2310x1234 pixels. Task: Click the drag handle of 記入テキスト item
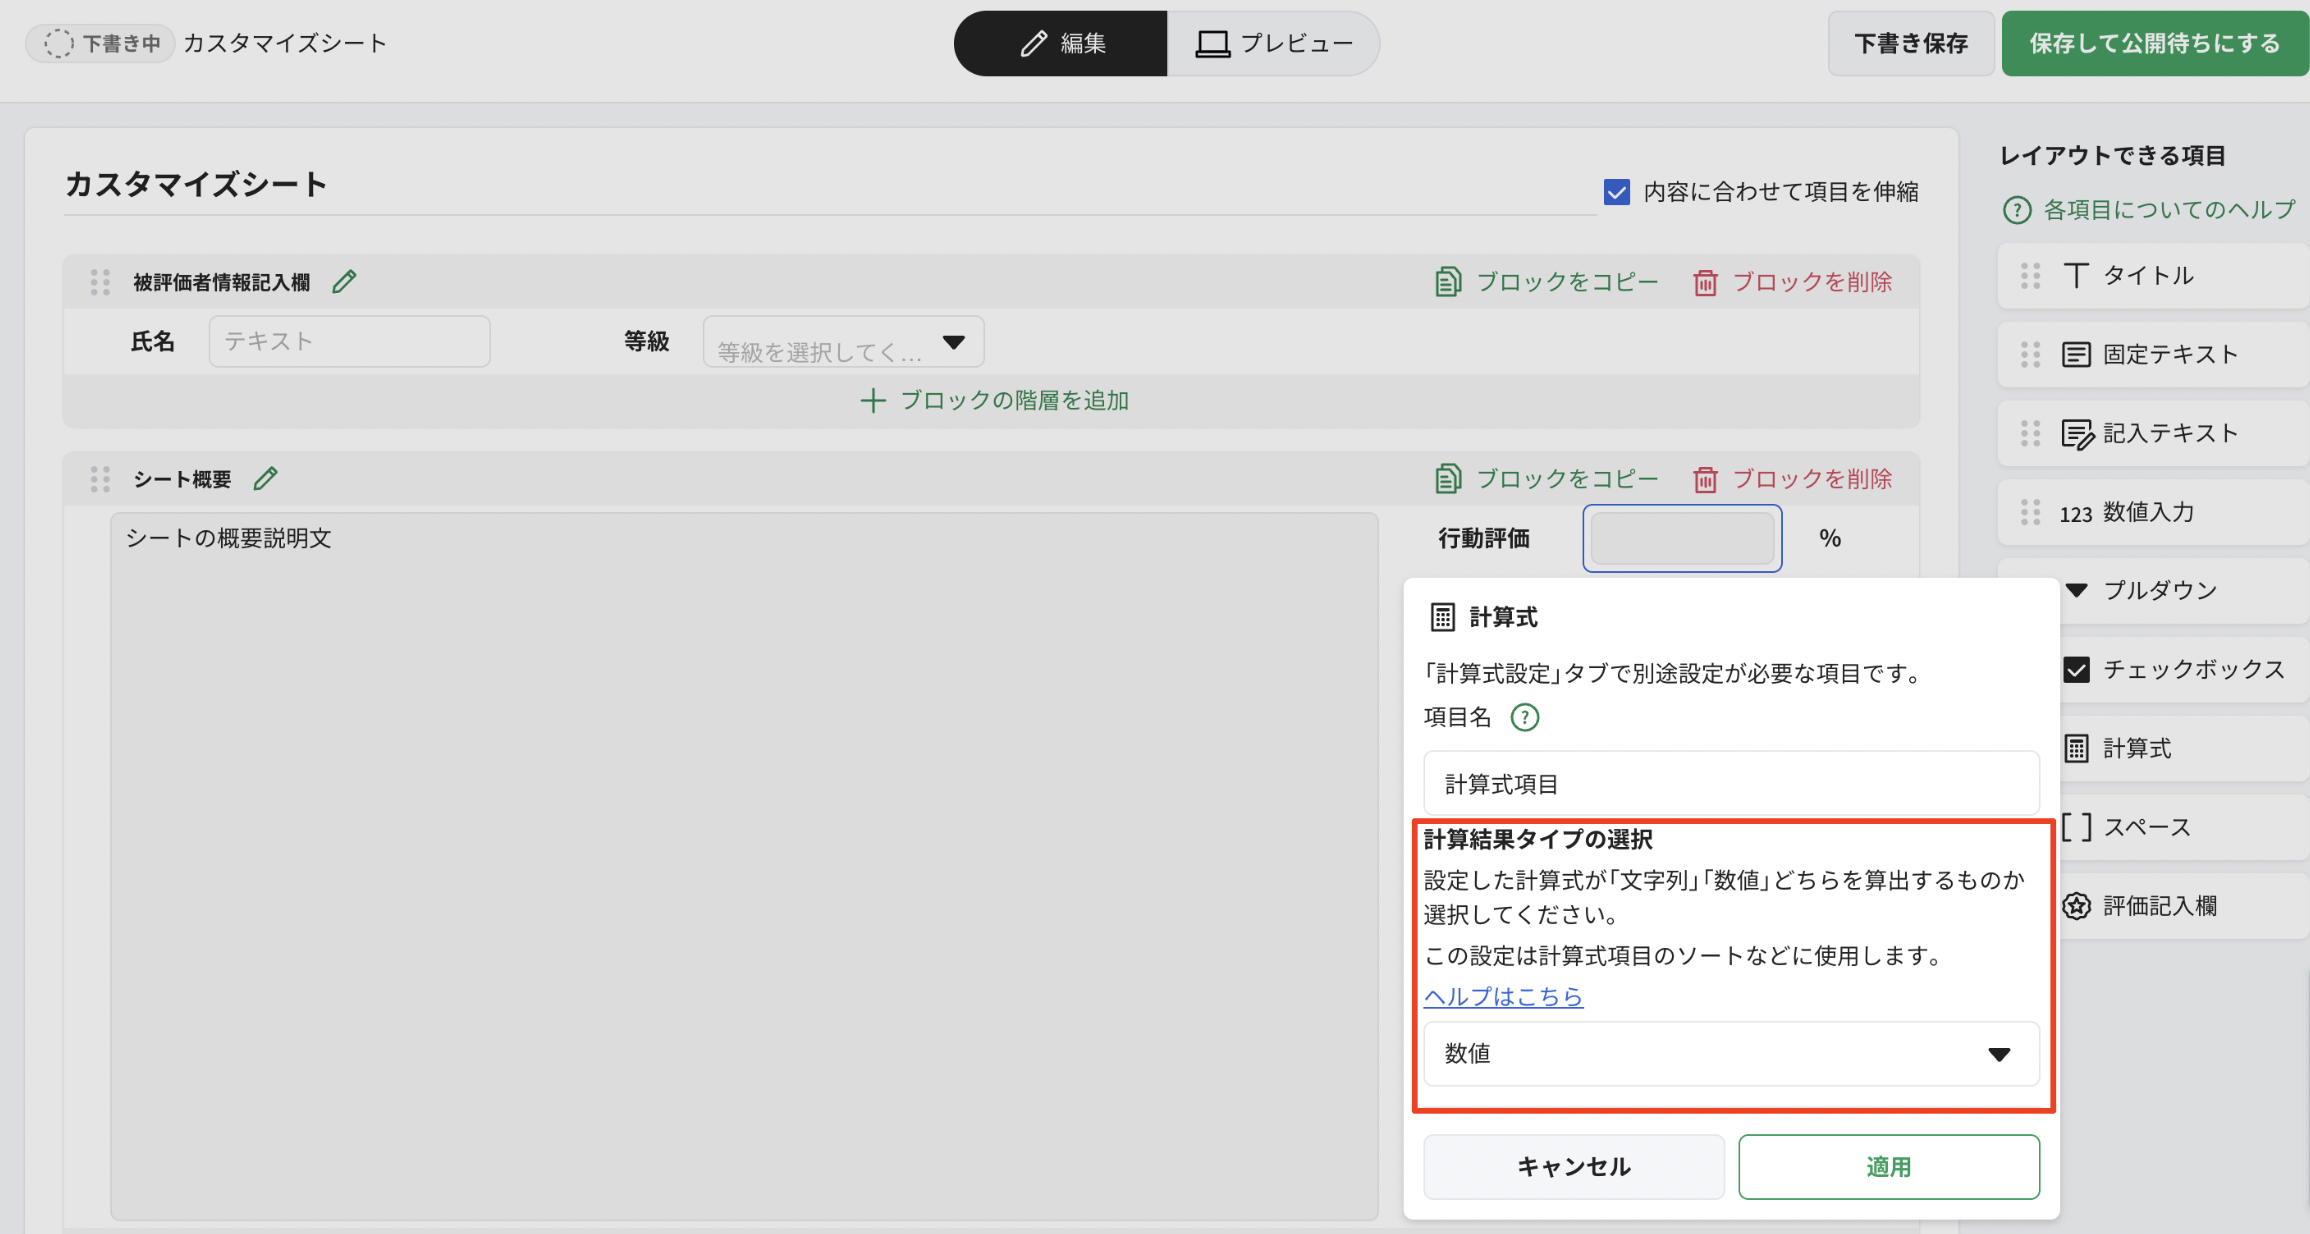[x=2030, y=433]
